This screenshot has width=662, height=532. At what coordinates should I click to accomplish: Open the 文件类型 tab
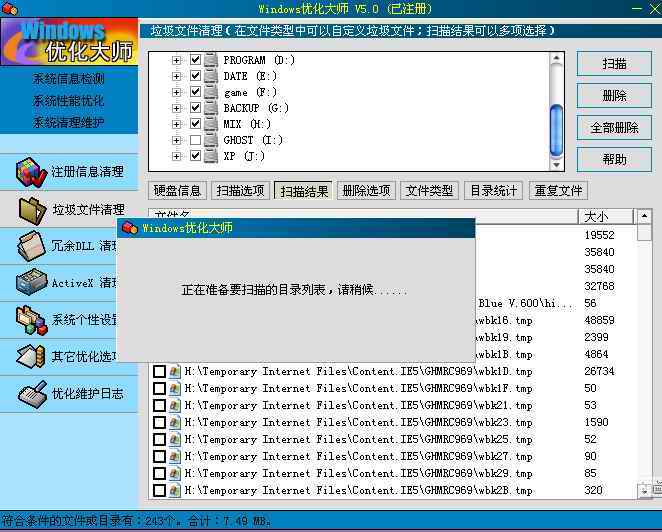pyautogui.click(x=429, y=191)
